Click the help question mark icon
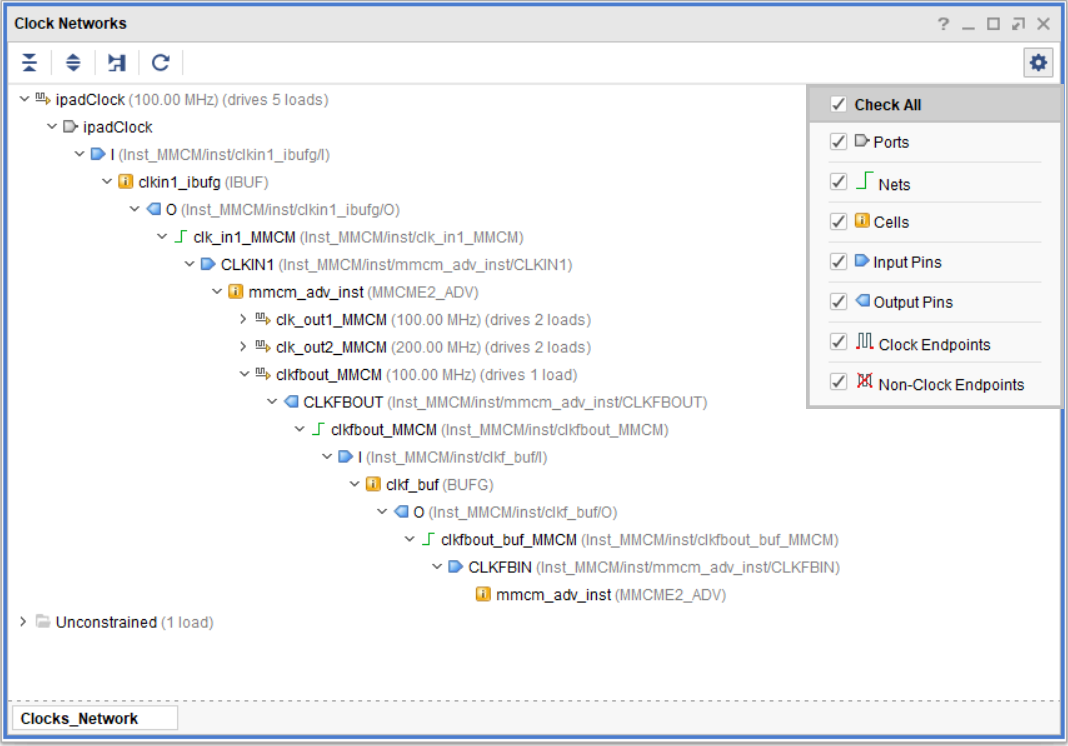 click(x=943, y=24)
